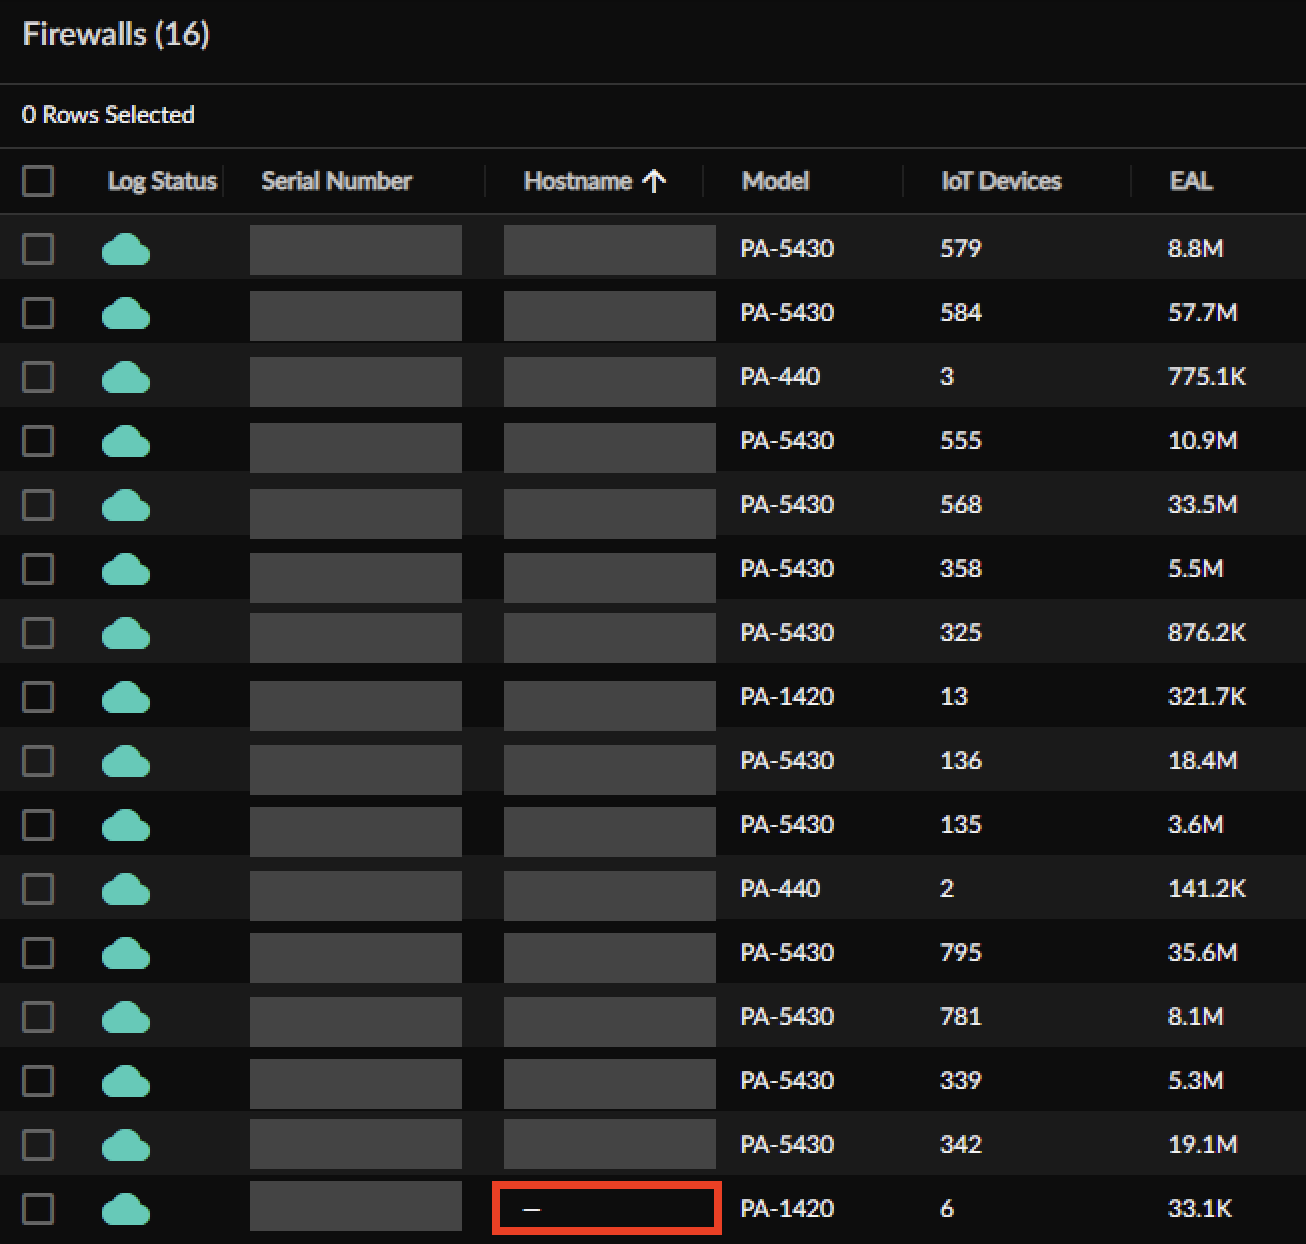This screenshot has width=1306, height=1244.
Task: Click the cloud status icon for the 141.2K row
Action: (x=126, y=889)
